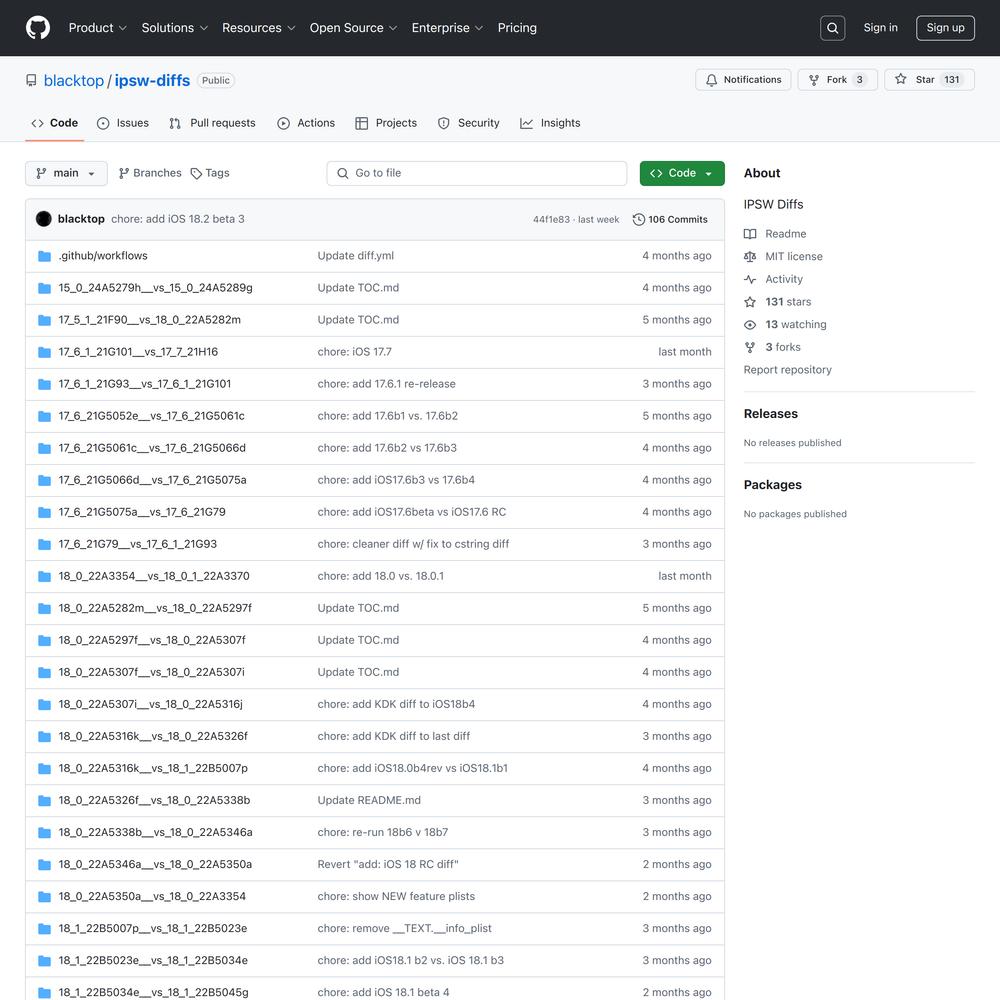The width and height of the screenshot is (1000, 1000).
Task: Switch to the Issues tab
Action: pyautogui.click(x=123, y=123)
